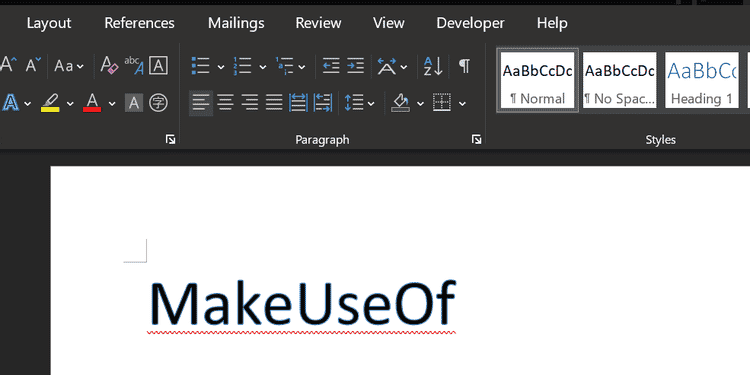Screen dimensions: 750x375
Task: Click the Borders icon
Action: (x=442, y=103)
